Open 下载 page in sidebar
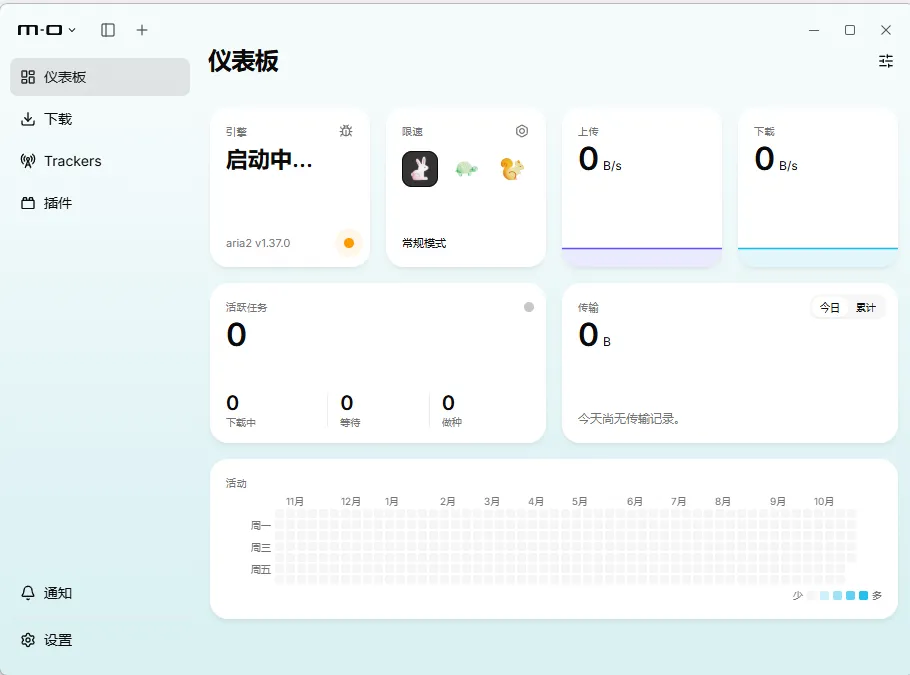This screenshot has width=910, height=675. point(100,119)
